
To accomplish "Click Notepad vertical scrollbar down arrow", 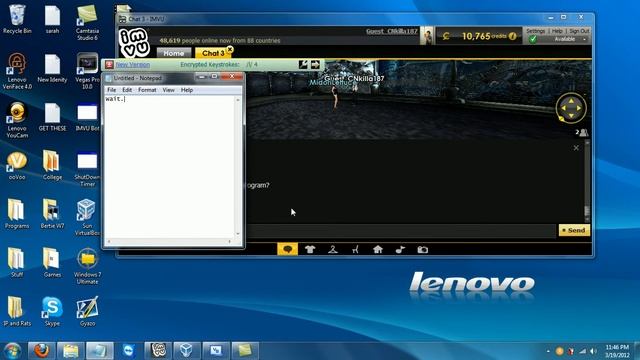I will 238,234.
